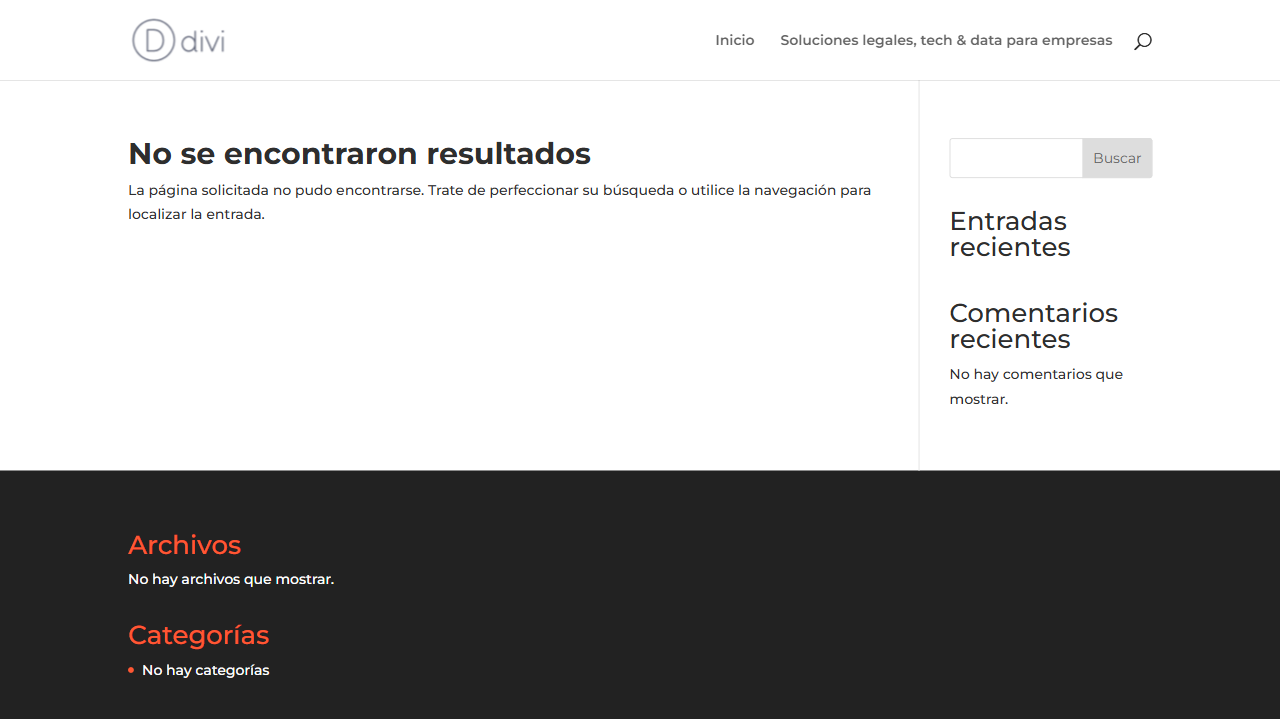
Task: Click the 'La página solicitada no pudo encontrarse' paragraph
Action: (500, 202)
